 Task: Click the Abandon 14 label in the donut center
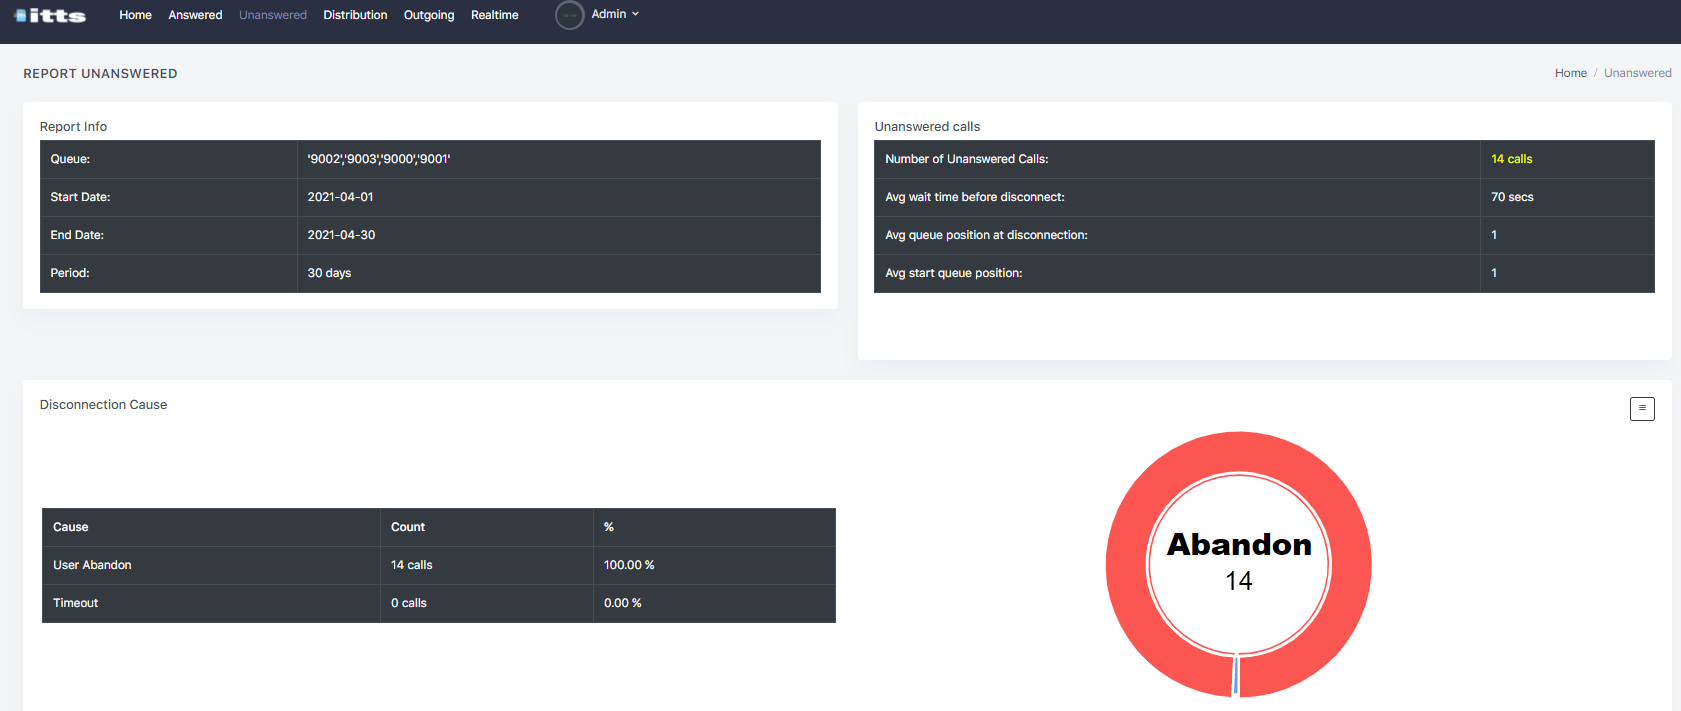tap(1239, 561)
